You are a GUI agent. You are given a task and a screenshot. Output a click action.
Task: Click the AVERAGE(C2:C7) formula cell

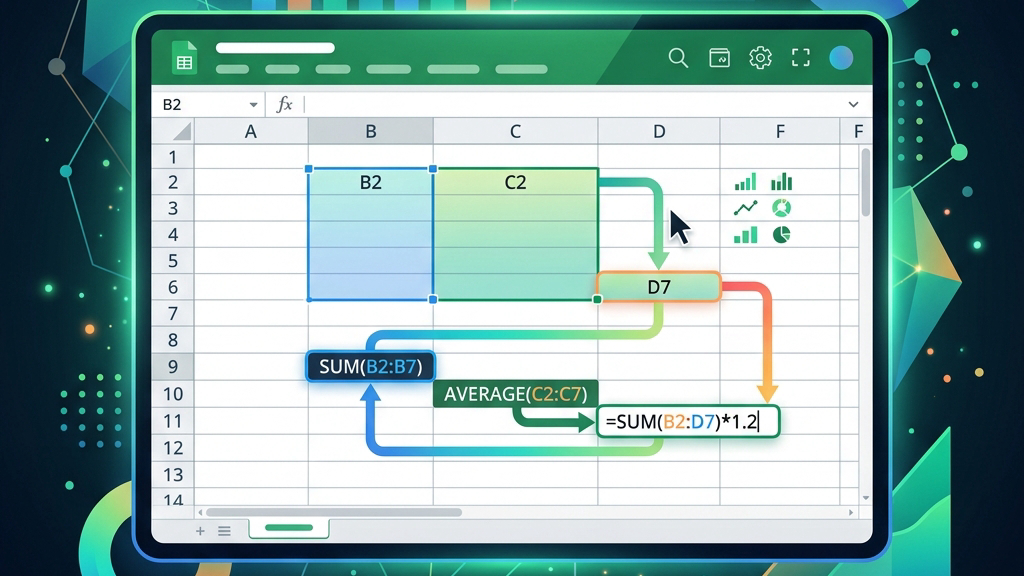[515, 394]
